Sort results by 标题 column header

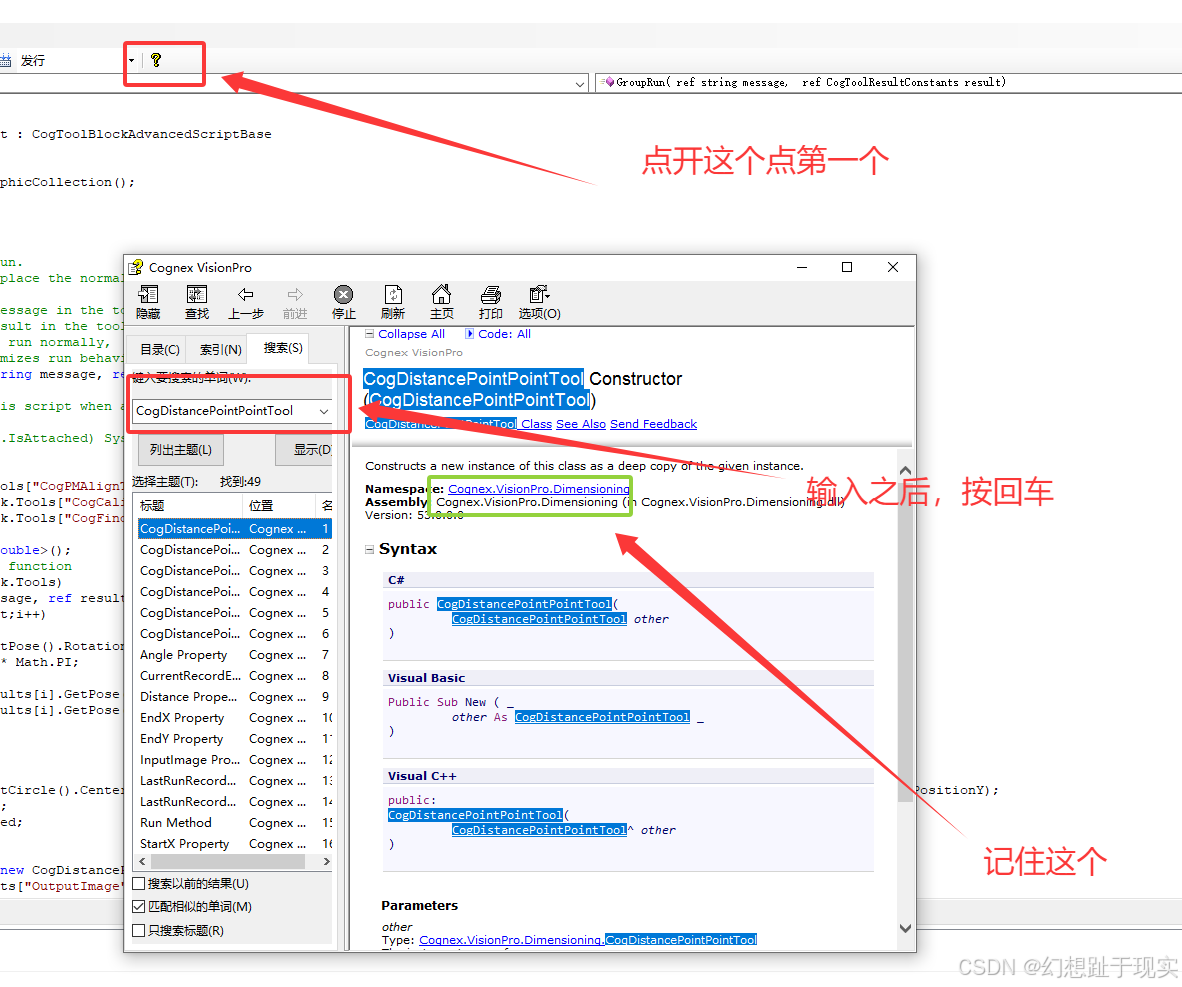point(188,505)
